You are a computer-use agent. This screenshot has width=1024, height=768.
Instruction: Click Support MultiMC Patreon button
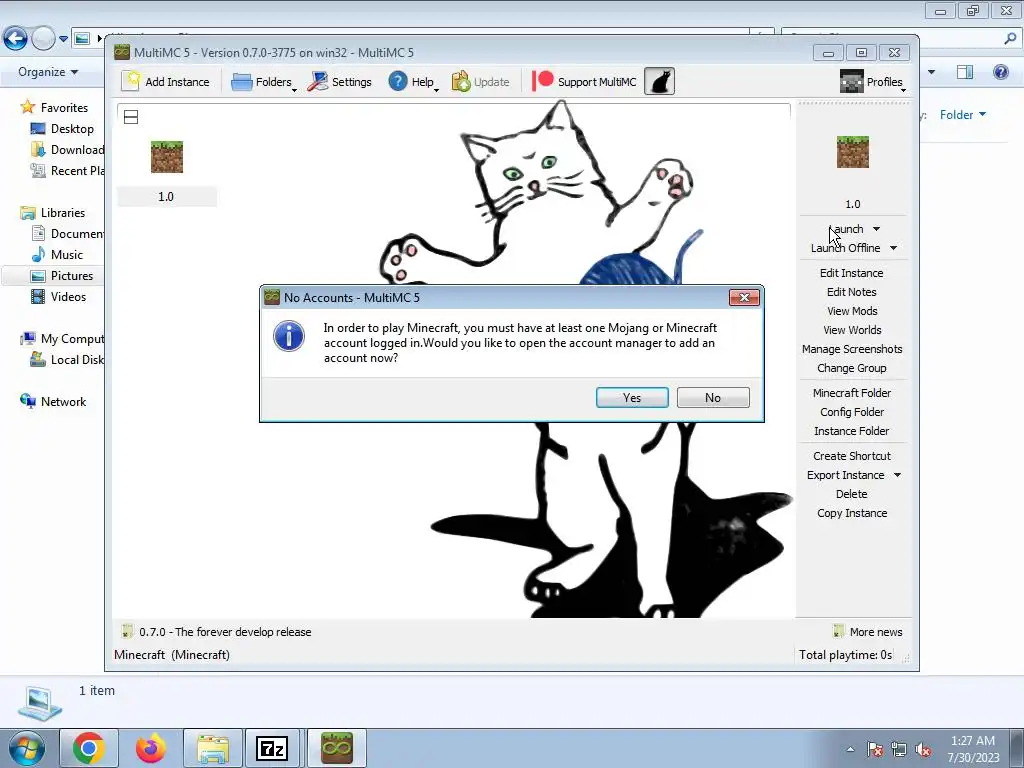click(584, 82)
